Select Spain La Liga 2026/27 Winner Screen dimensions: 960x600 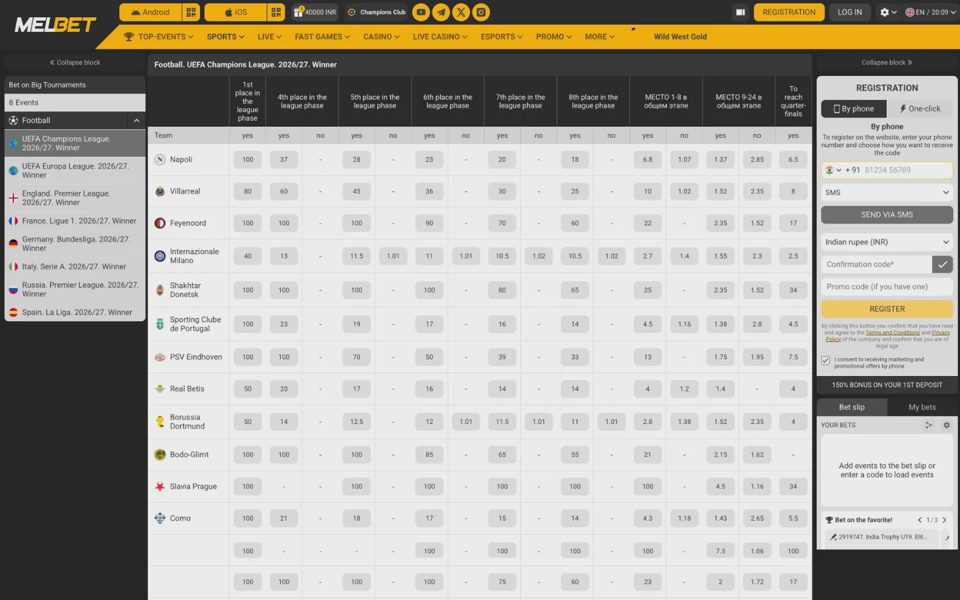pyautogui.click(x=75, y=312)
